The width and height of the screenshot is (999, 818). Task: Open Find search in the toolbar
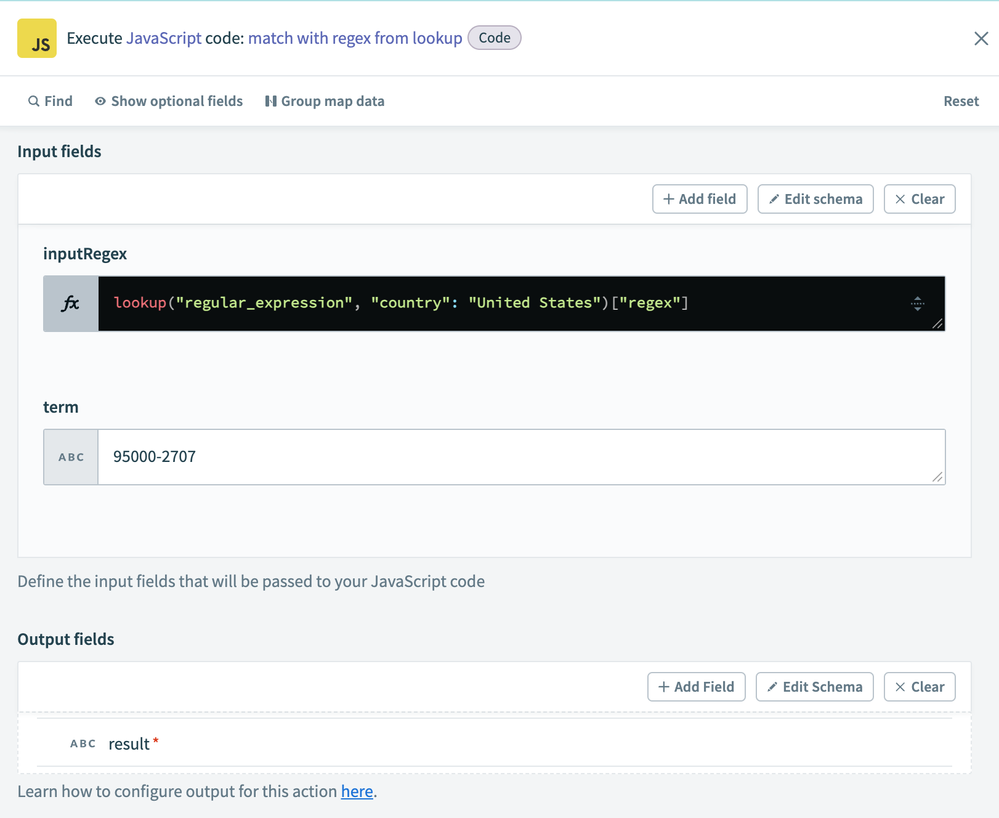[x=50, y=101]
